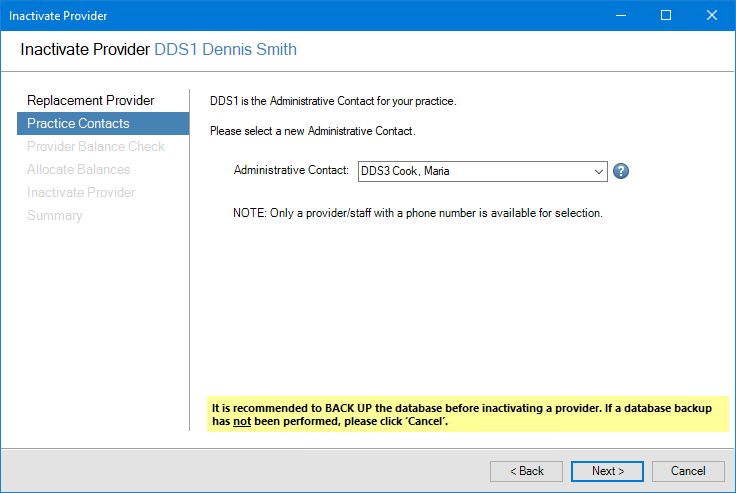Screen dimensions: 736x493
Task: Jump to the Summary step
Action: click(55, 215)
